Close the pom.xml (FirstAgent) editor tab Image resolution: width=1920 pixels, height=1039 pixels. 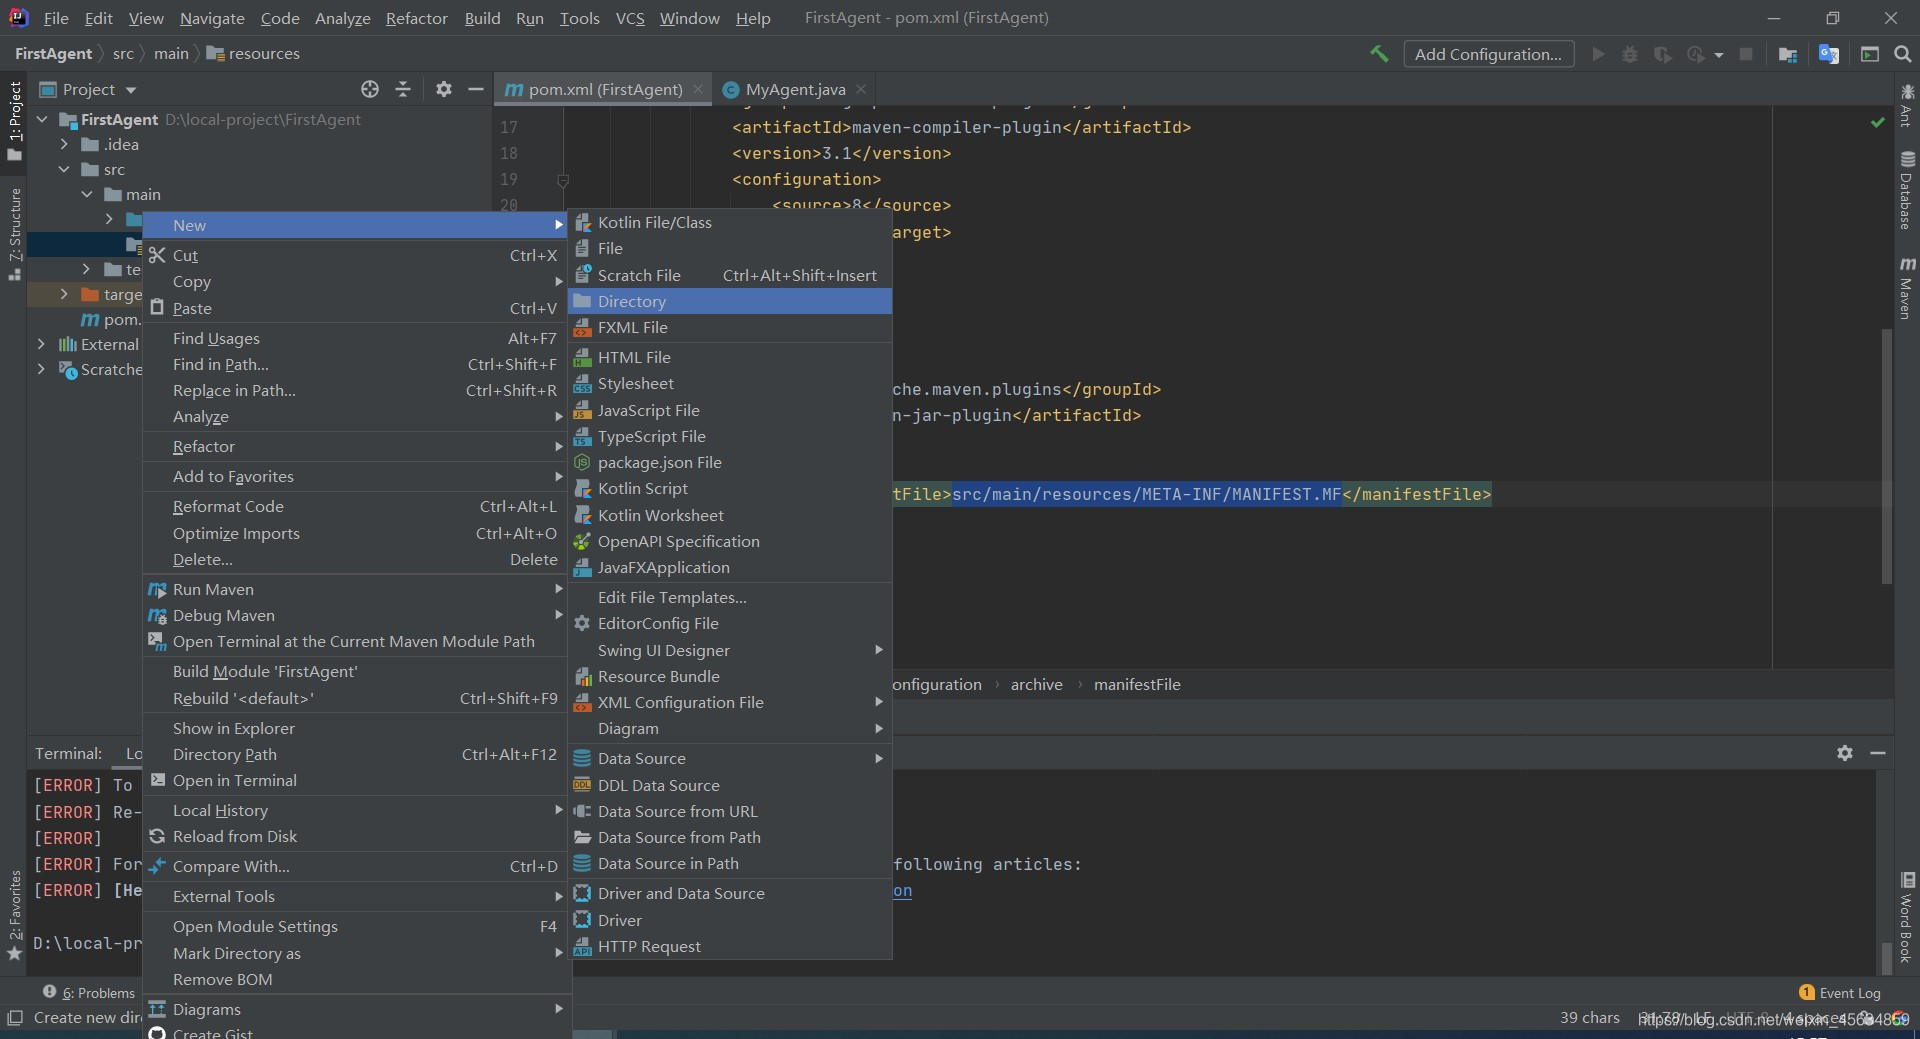click(698, 89)
